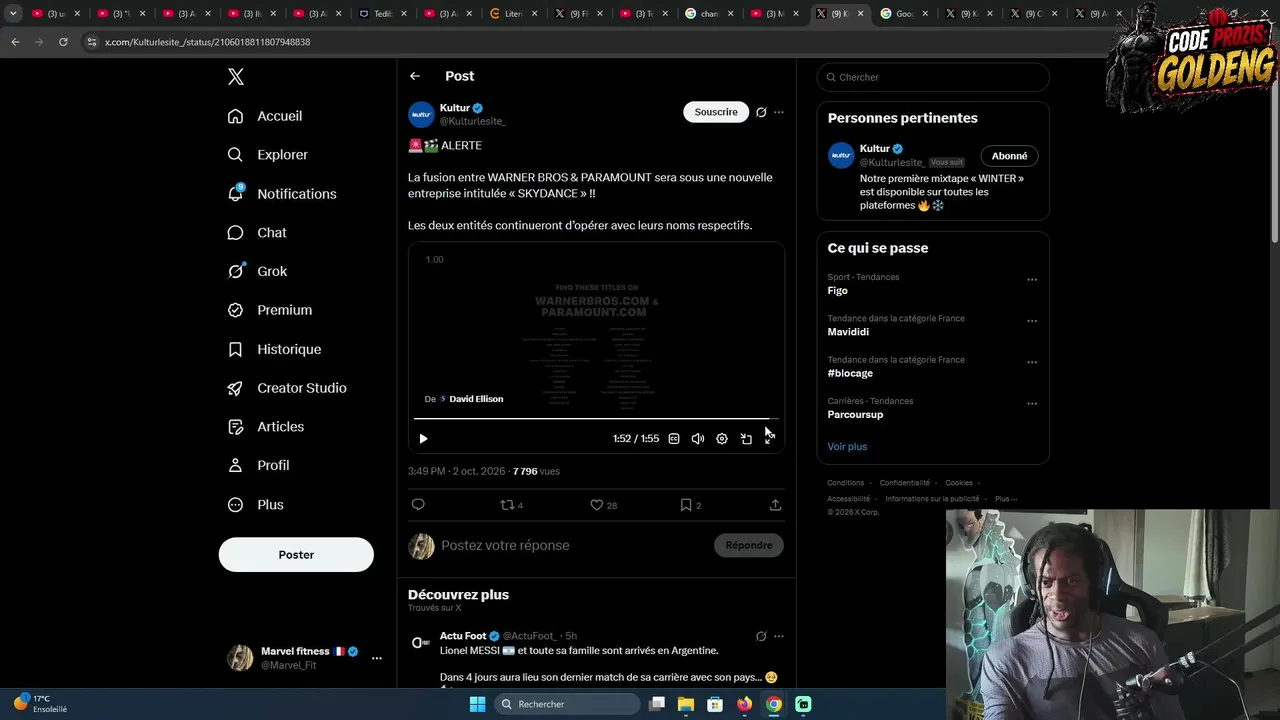The image size is (1280, 720).
Task: Expand the Plus menu in the sidebar
Action: (256, 505)
